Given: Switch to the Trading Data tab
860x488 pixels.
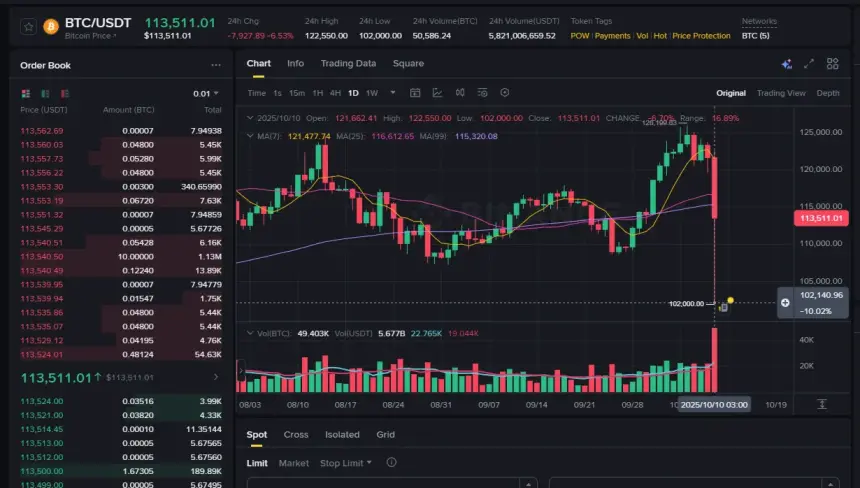Looking at the screenshot, I should coord(348,63).
